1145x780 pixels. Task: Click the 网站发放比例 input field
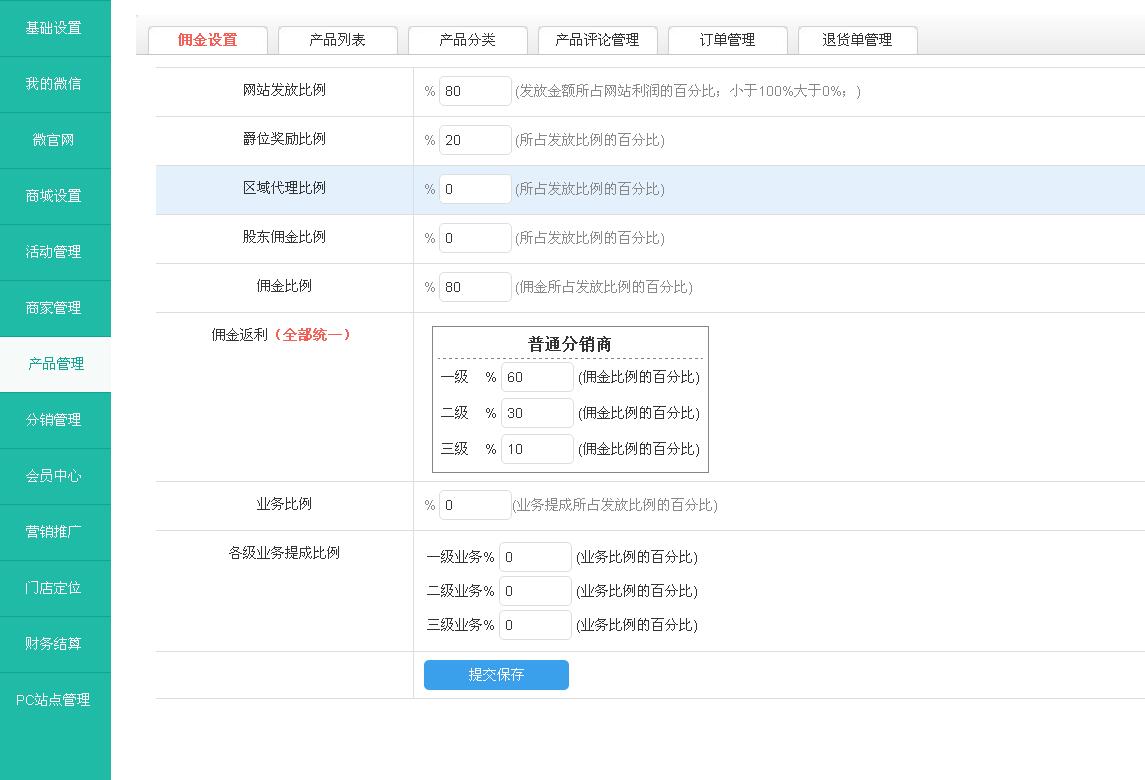coord(475,91)
